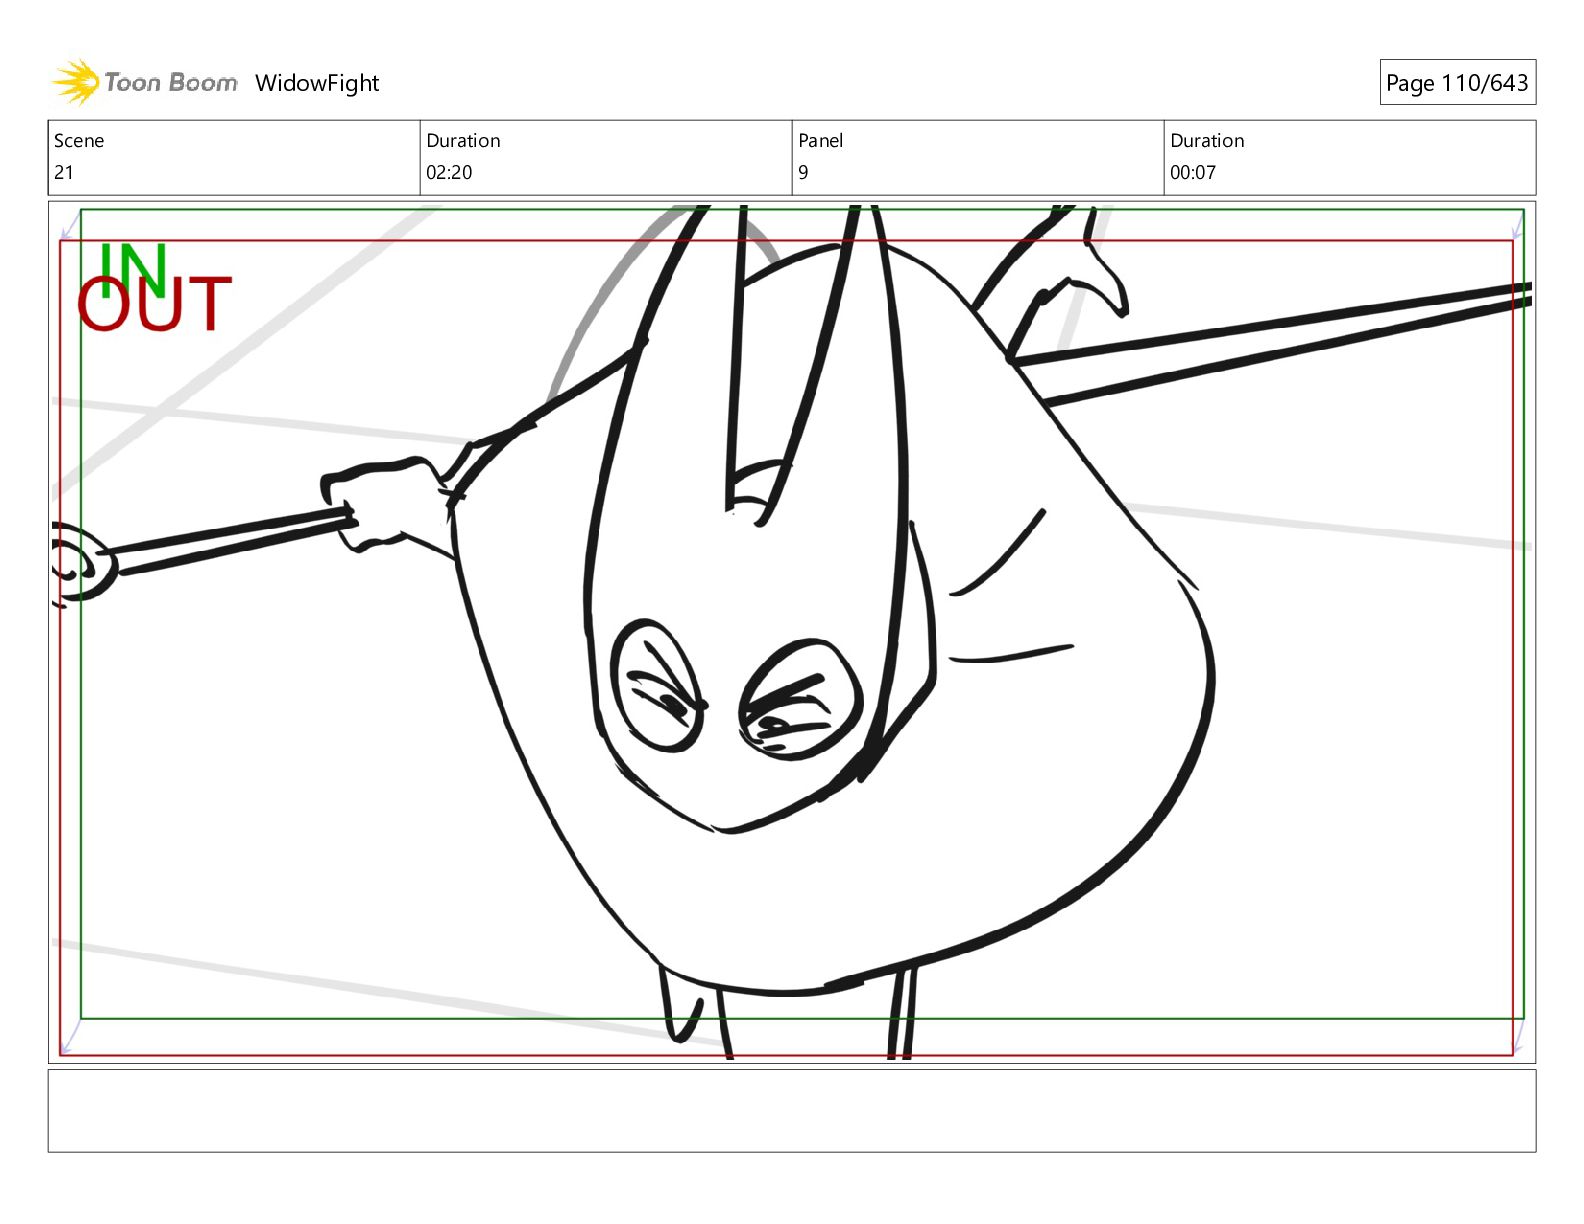Click the scene Duration value 02:20
The image size is (1584, 1224).
point(449,172)
